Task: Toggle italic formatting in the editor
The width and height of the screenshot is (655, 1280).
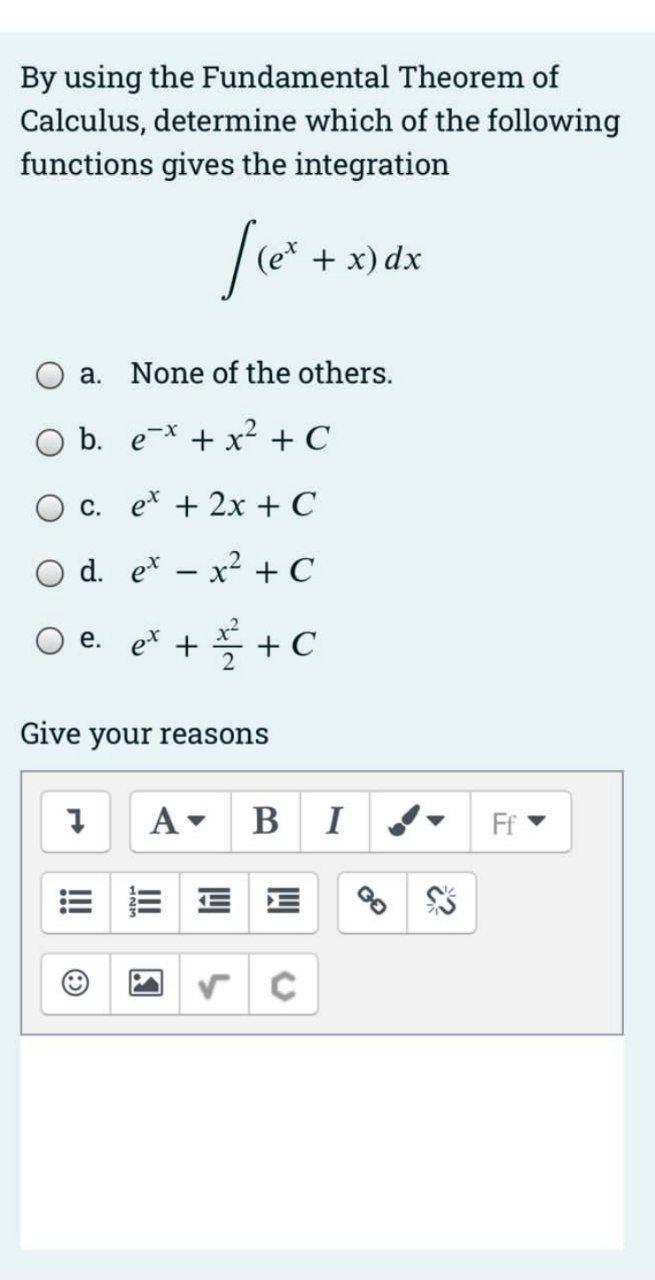Action: (331, 820)
